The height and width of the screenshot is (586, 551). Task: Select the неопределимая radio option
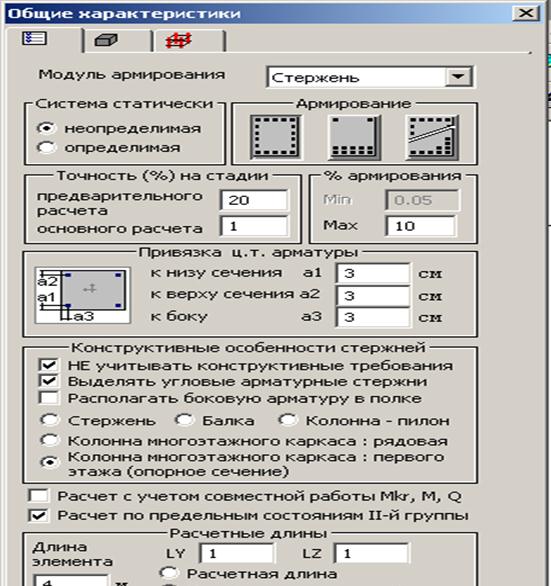click(x=47, y=129)
